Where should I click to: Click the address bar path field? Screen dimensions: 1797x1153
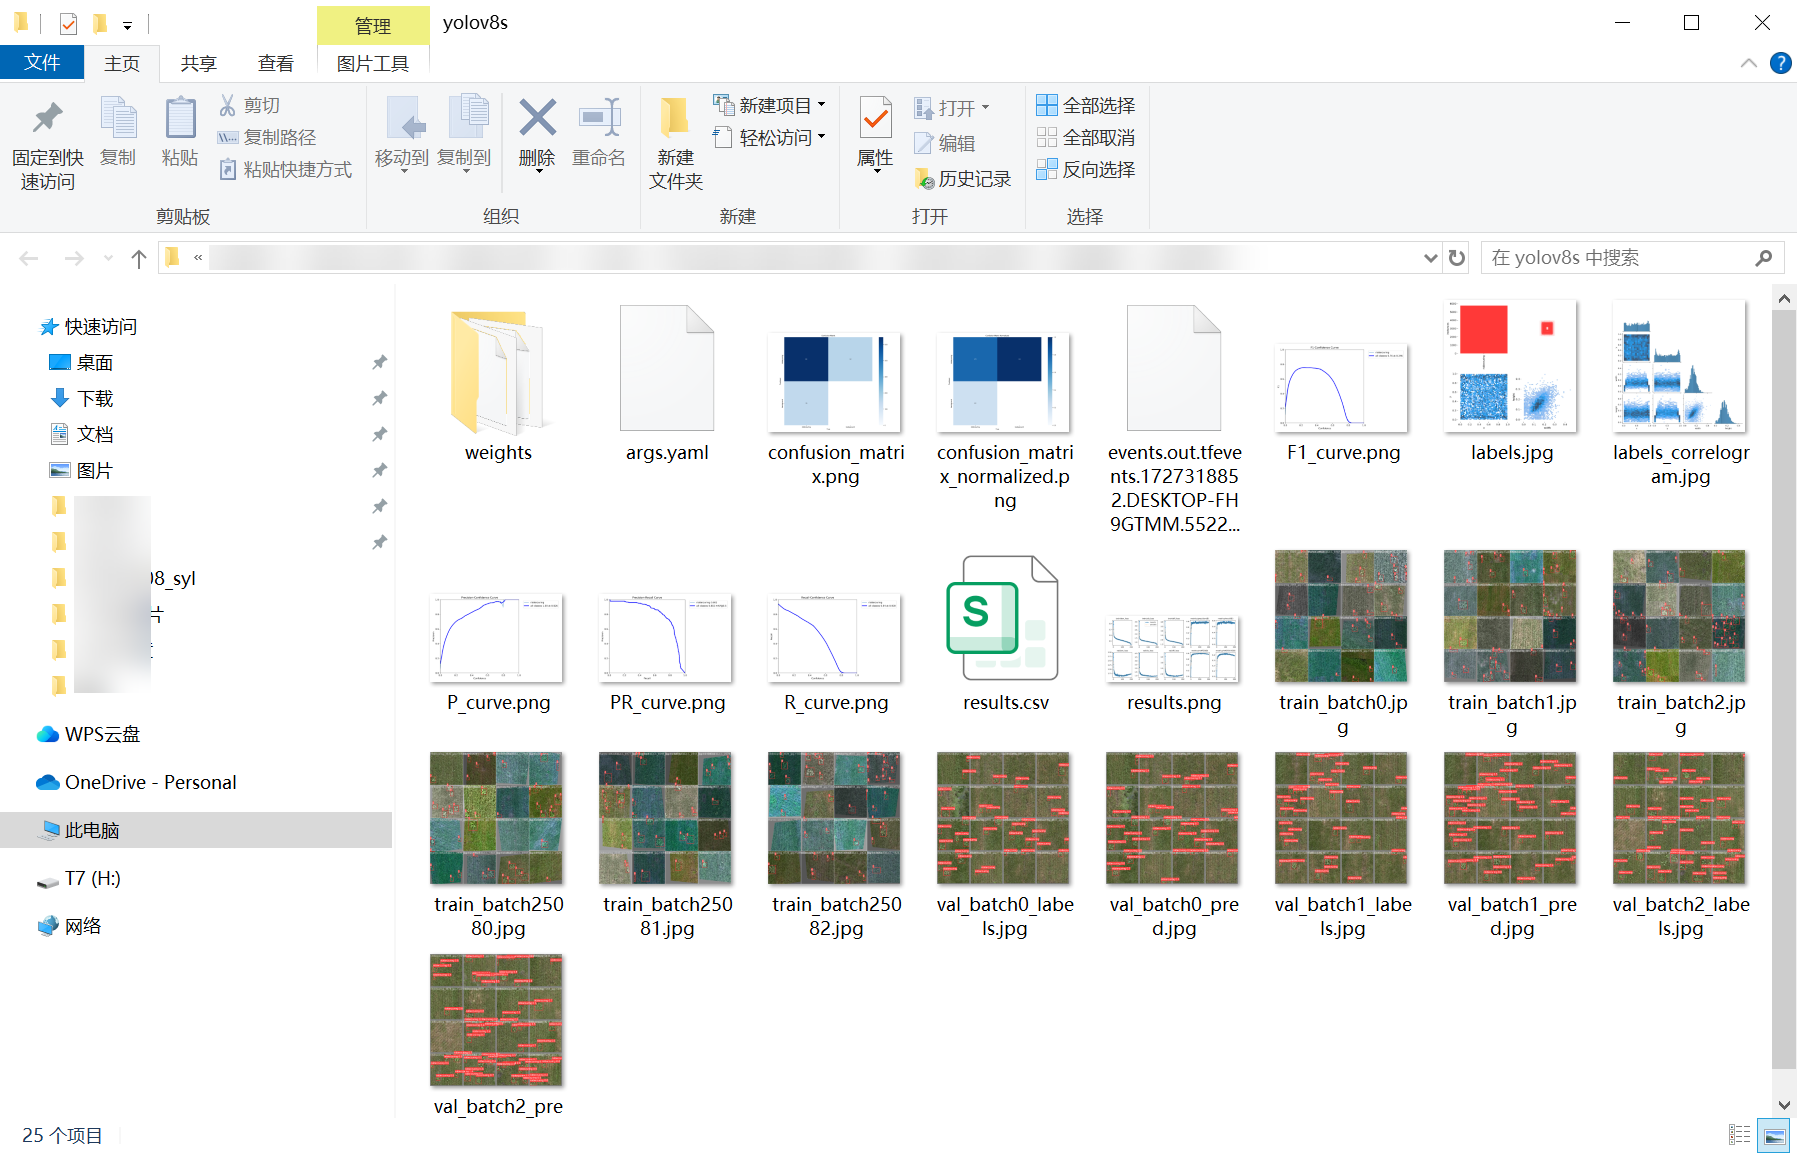point(800,258)
